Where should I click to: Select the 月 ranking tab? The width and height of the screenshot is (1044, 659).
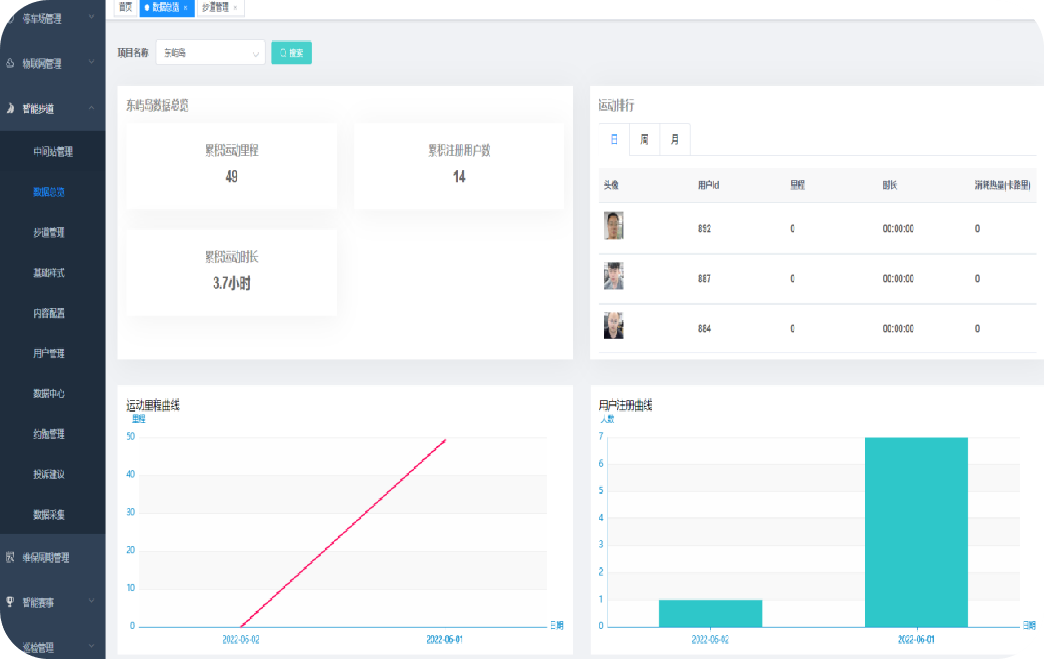point(674,139)
